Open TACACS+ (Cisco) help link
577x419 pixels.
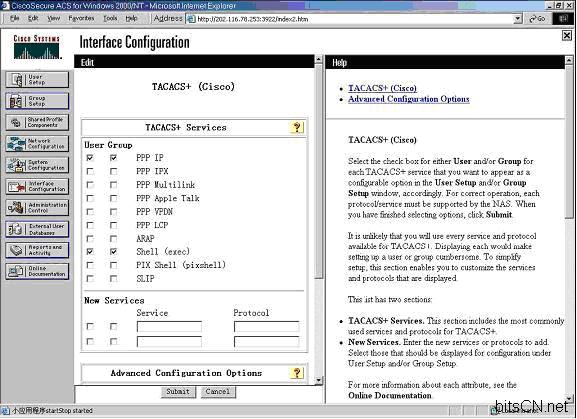click(382, 88)
